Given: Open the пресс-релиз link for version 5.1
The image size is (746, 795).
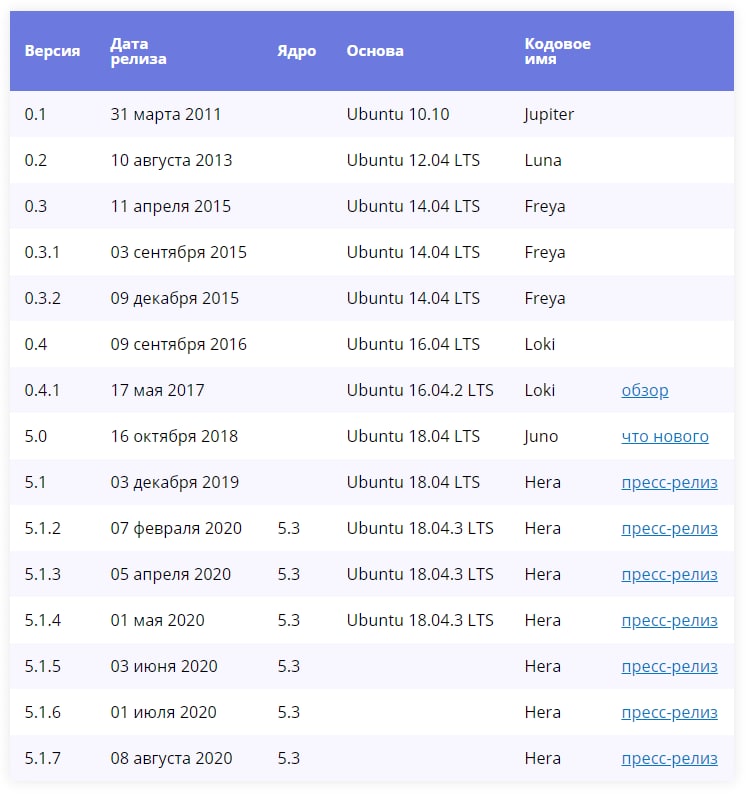Looking at the screenshot, I should click(669, 482).
